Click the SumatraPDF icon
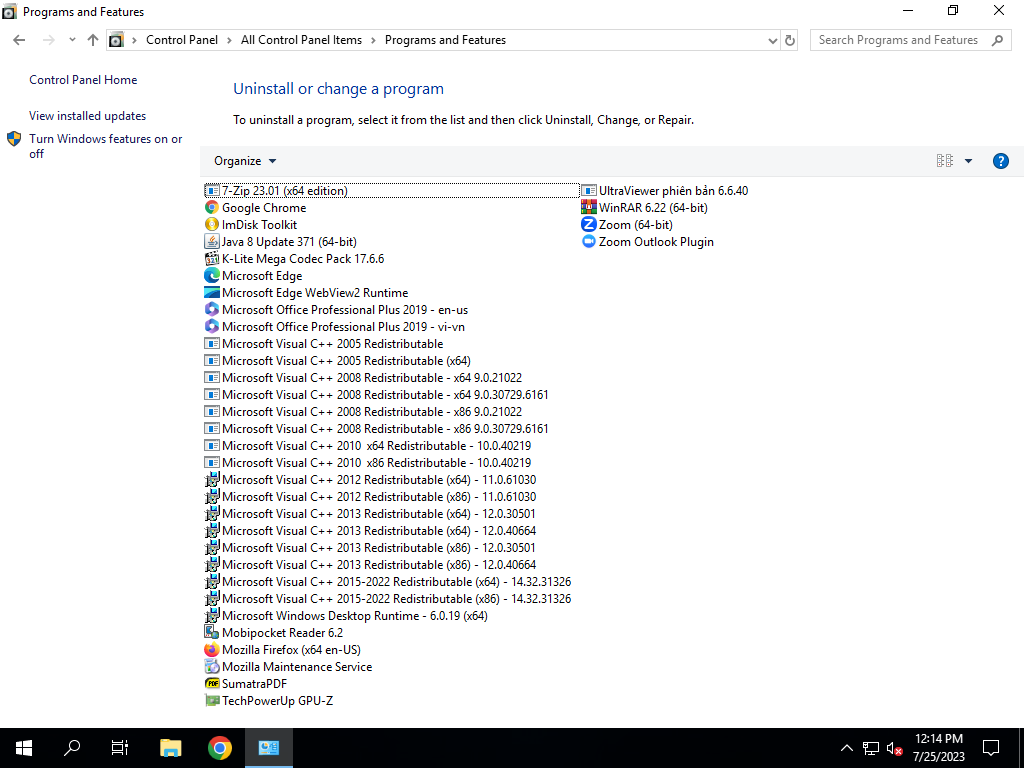Viewport: 1024px width, 768px height. [x=212, y=683]
